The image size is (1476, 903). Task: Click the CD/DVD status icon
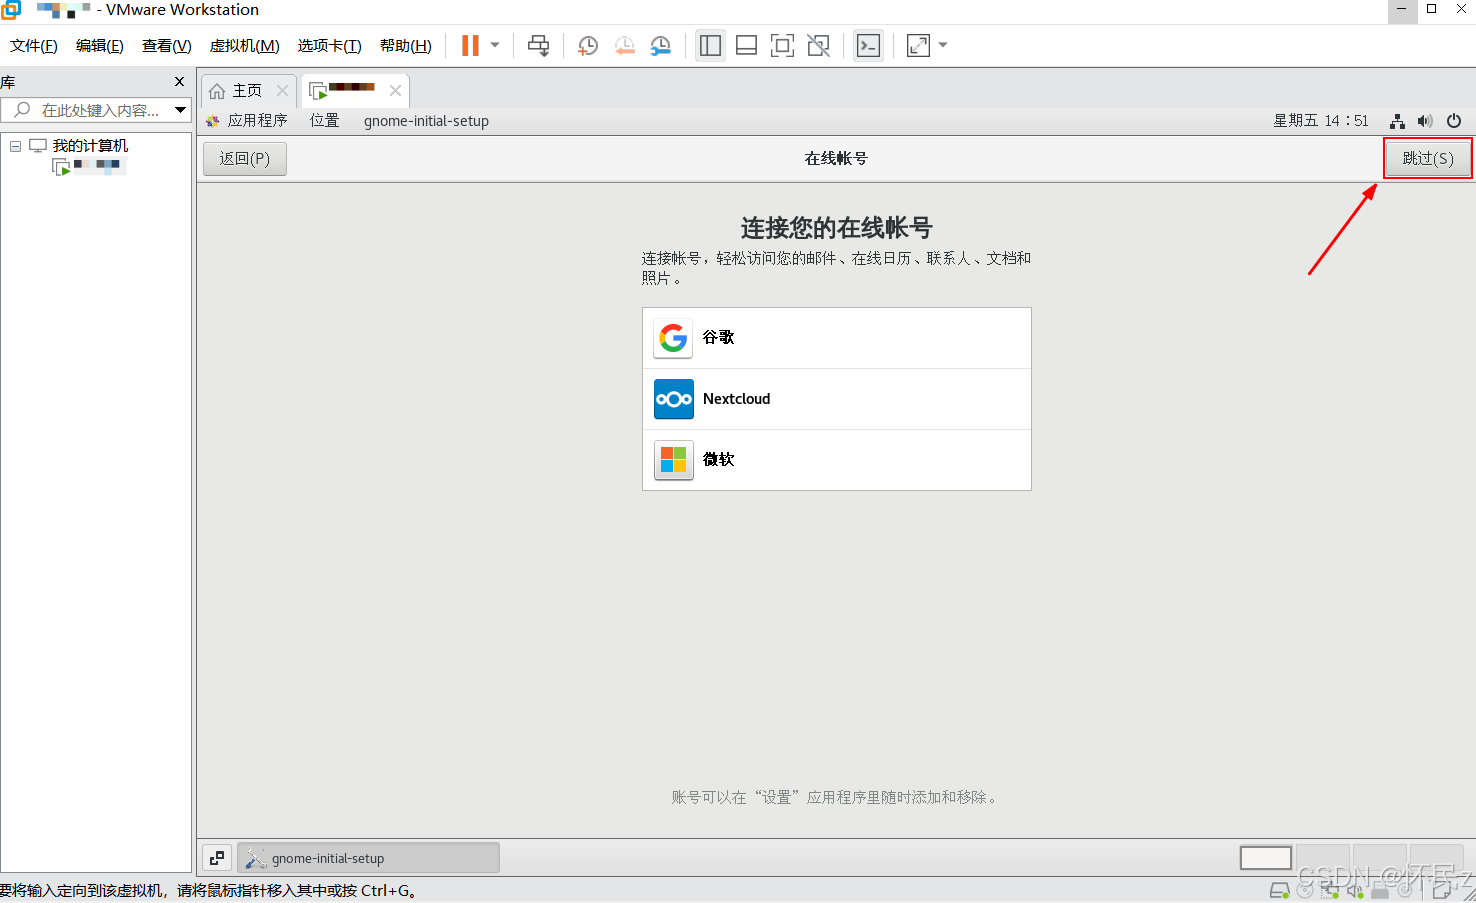pyautogui.click(x=1305, y=890)
